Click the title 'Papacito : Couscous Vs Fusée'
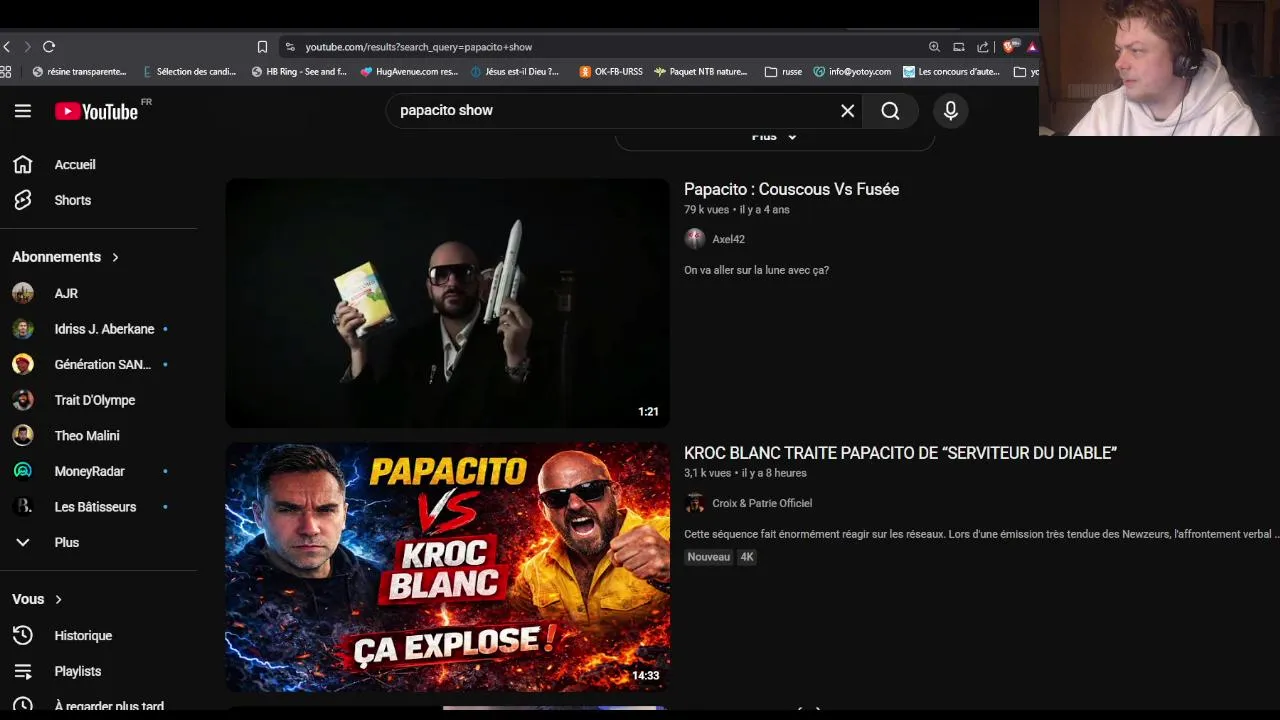Image resolution: width=1280 pixels, height=720 pixels. pos(791,189)
